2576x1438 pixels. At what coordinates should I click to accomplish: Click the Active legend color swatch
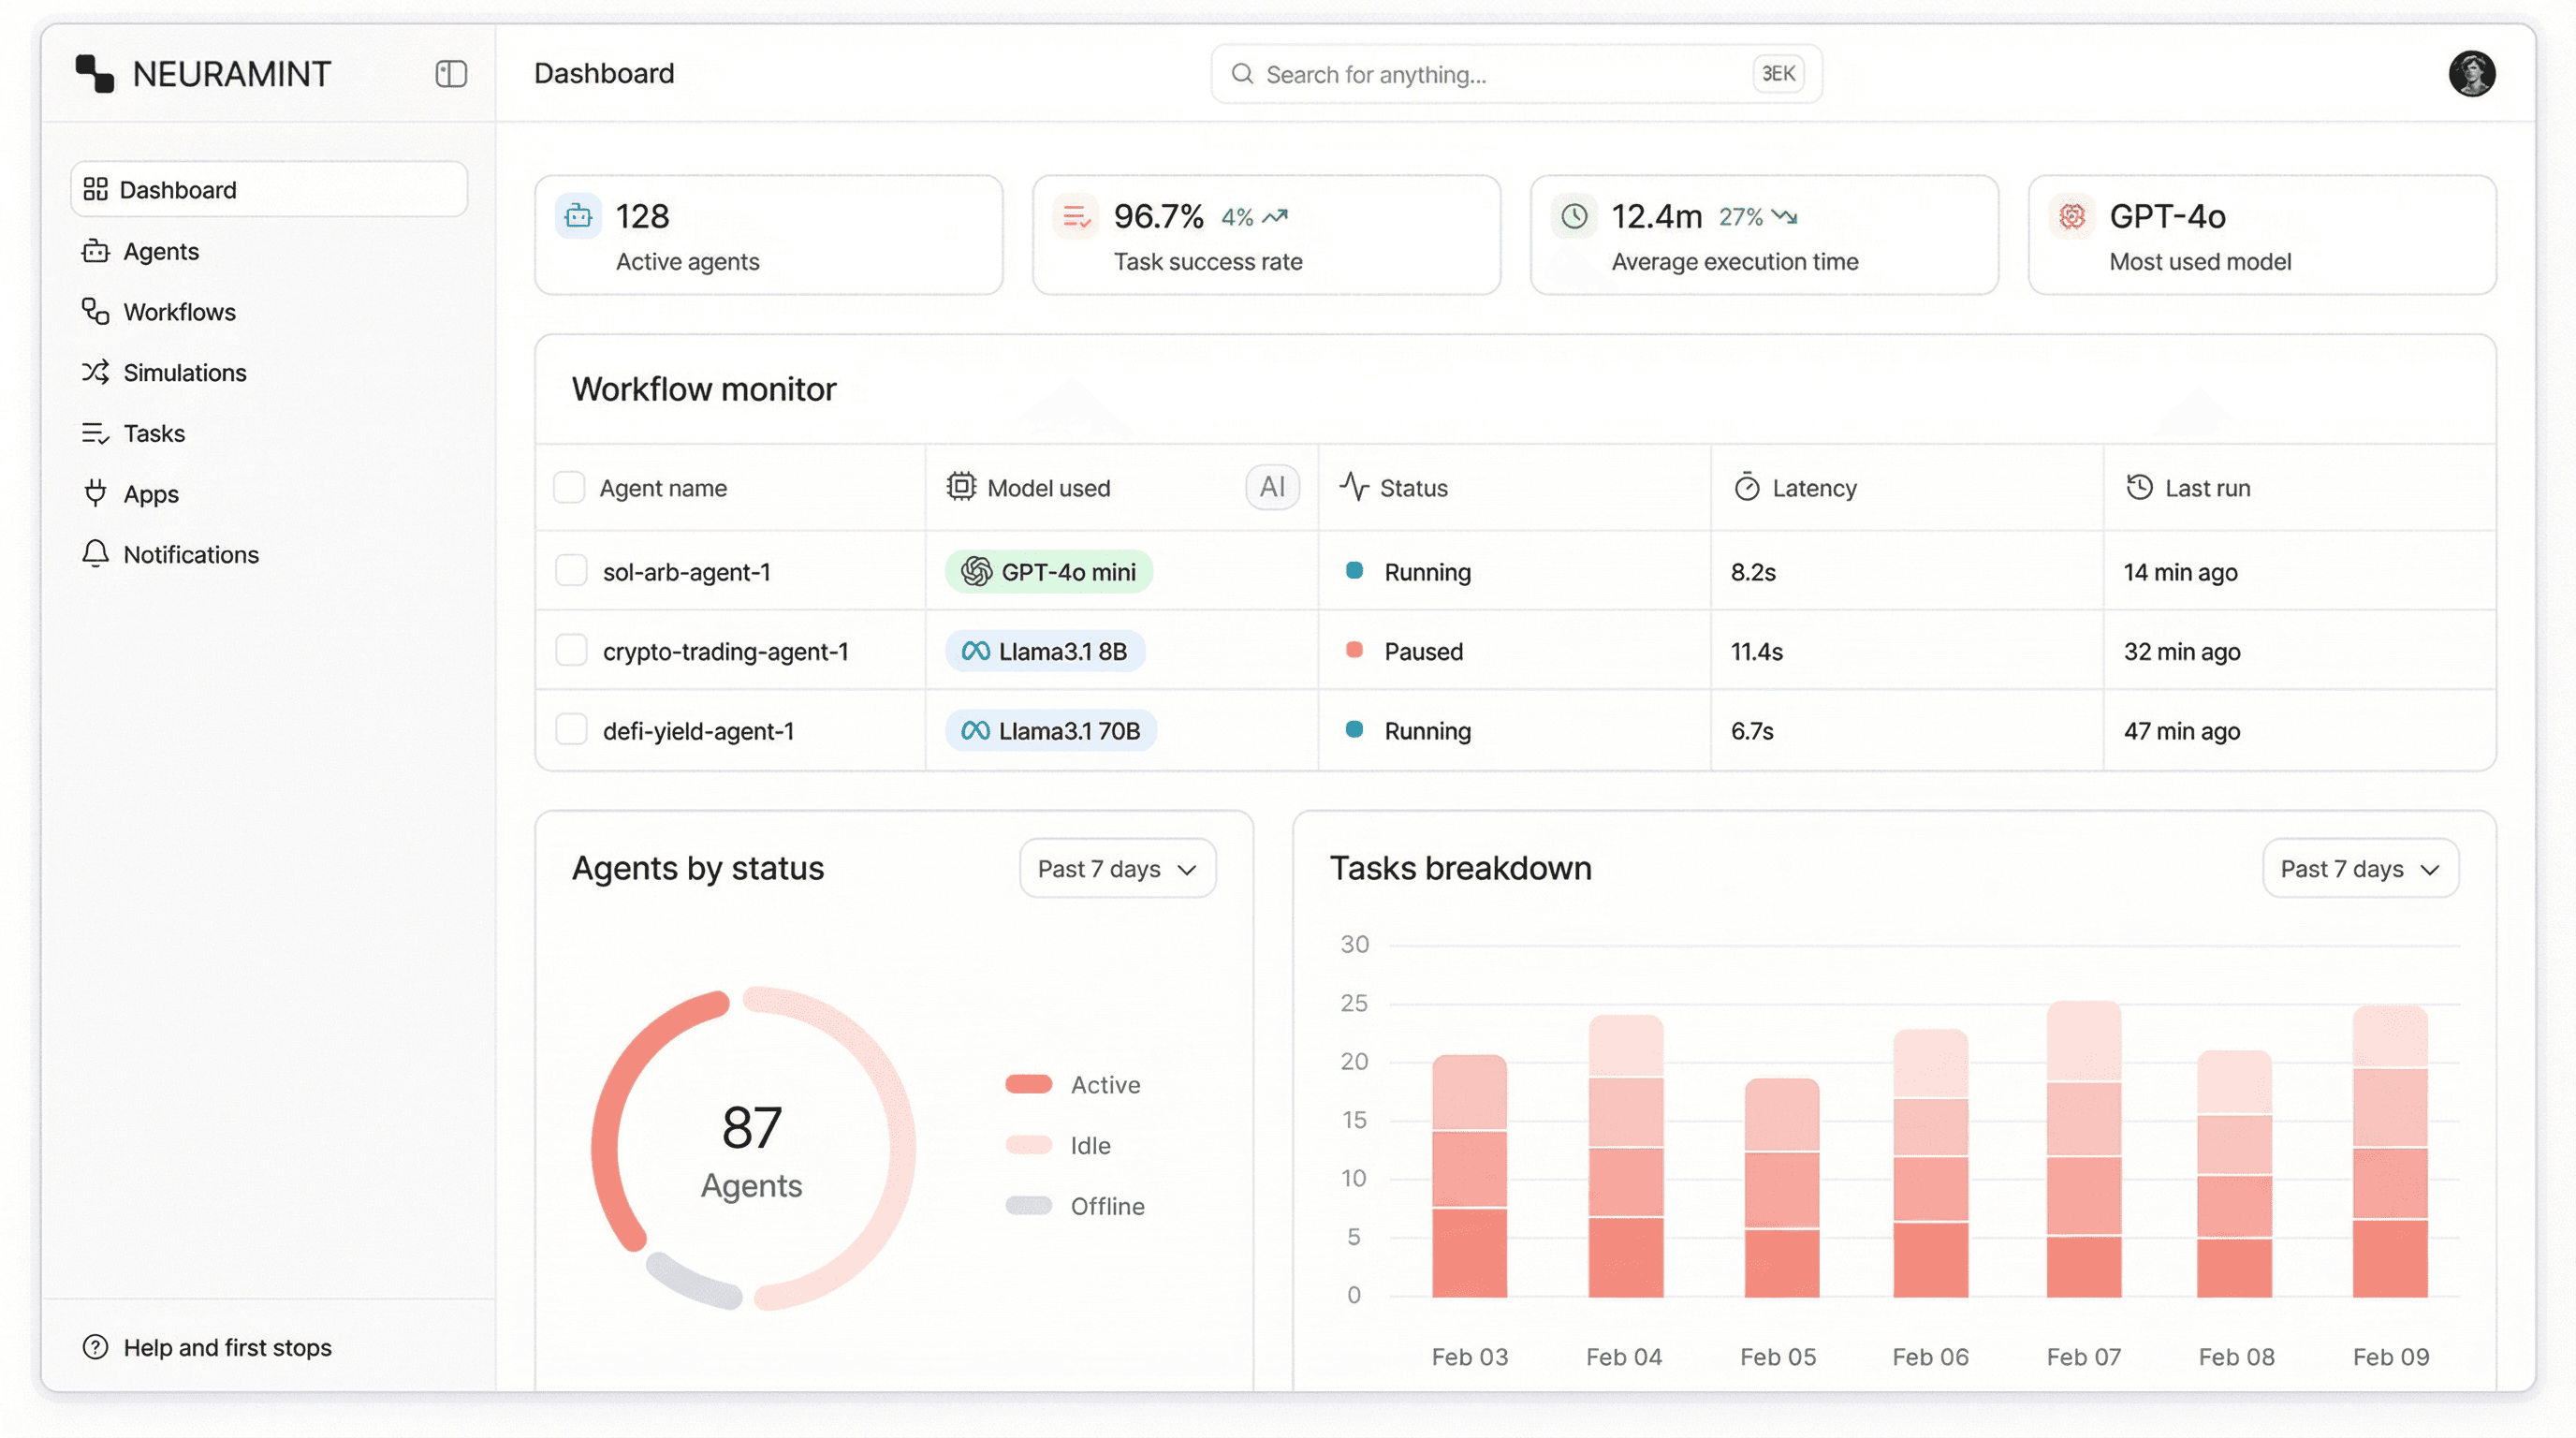tap(1028, 1083)
